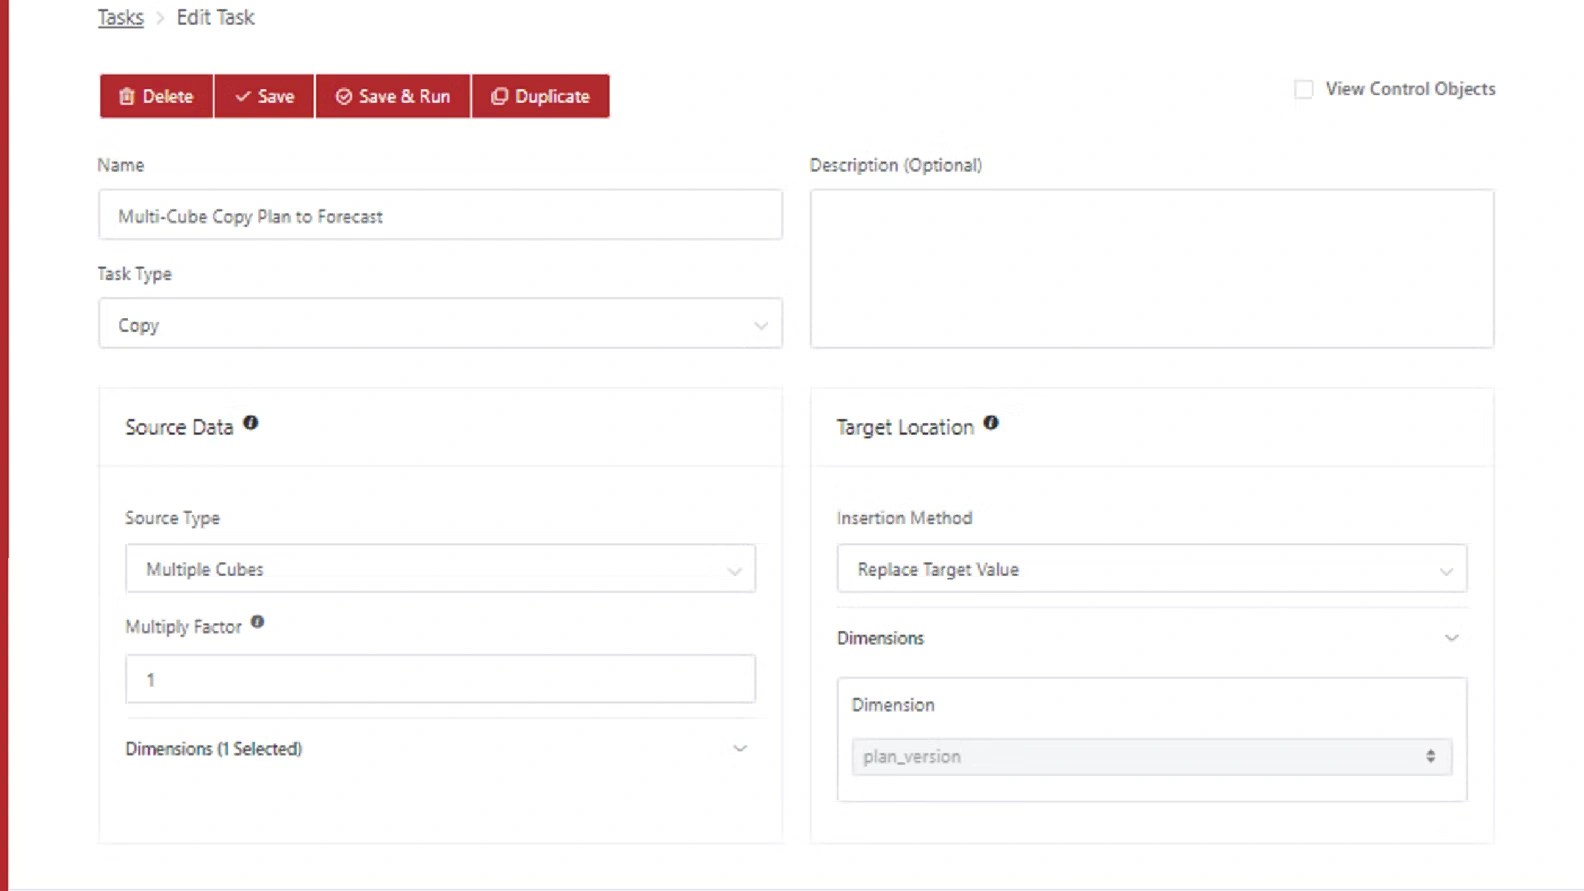Expand Dimensions (1 Selected) section
Viewport: 1584px width, 891px height.
coord(739,749)
